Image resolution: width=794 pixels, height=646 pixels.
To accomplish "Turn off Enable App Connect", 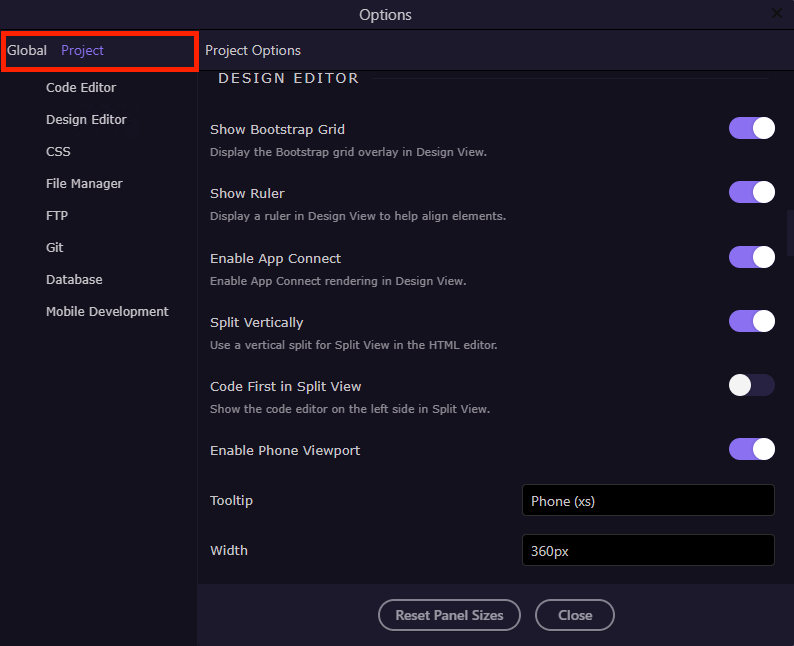I will point(752,257).
